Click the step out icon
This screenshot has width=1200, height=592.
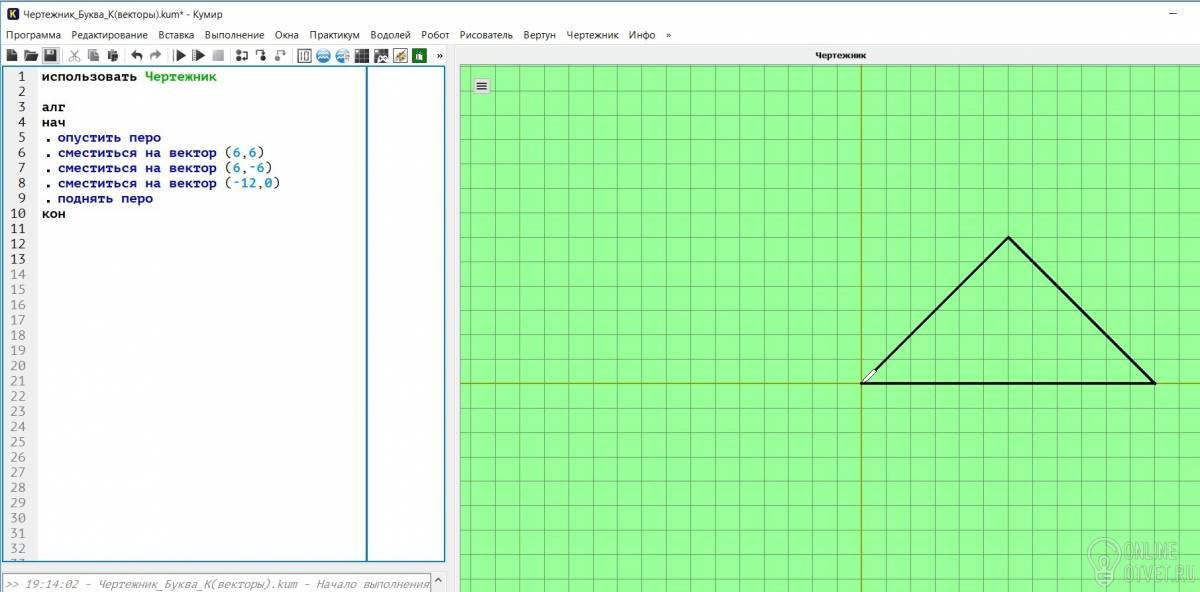280,55
